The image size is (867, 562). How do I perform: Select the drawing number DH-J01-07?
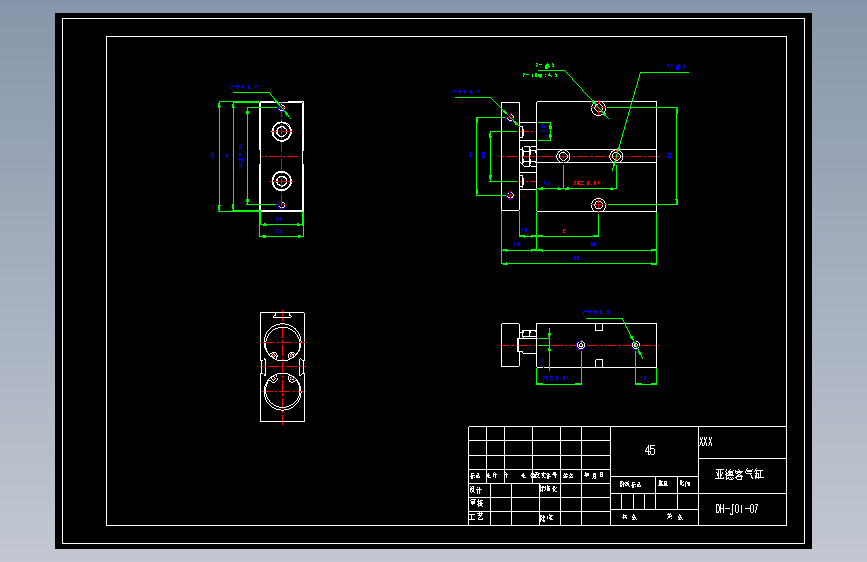[737, 509]
